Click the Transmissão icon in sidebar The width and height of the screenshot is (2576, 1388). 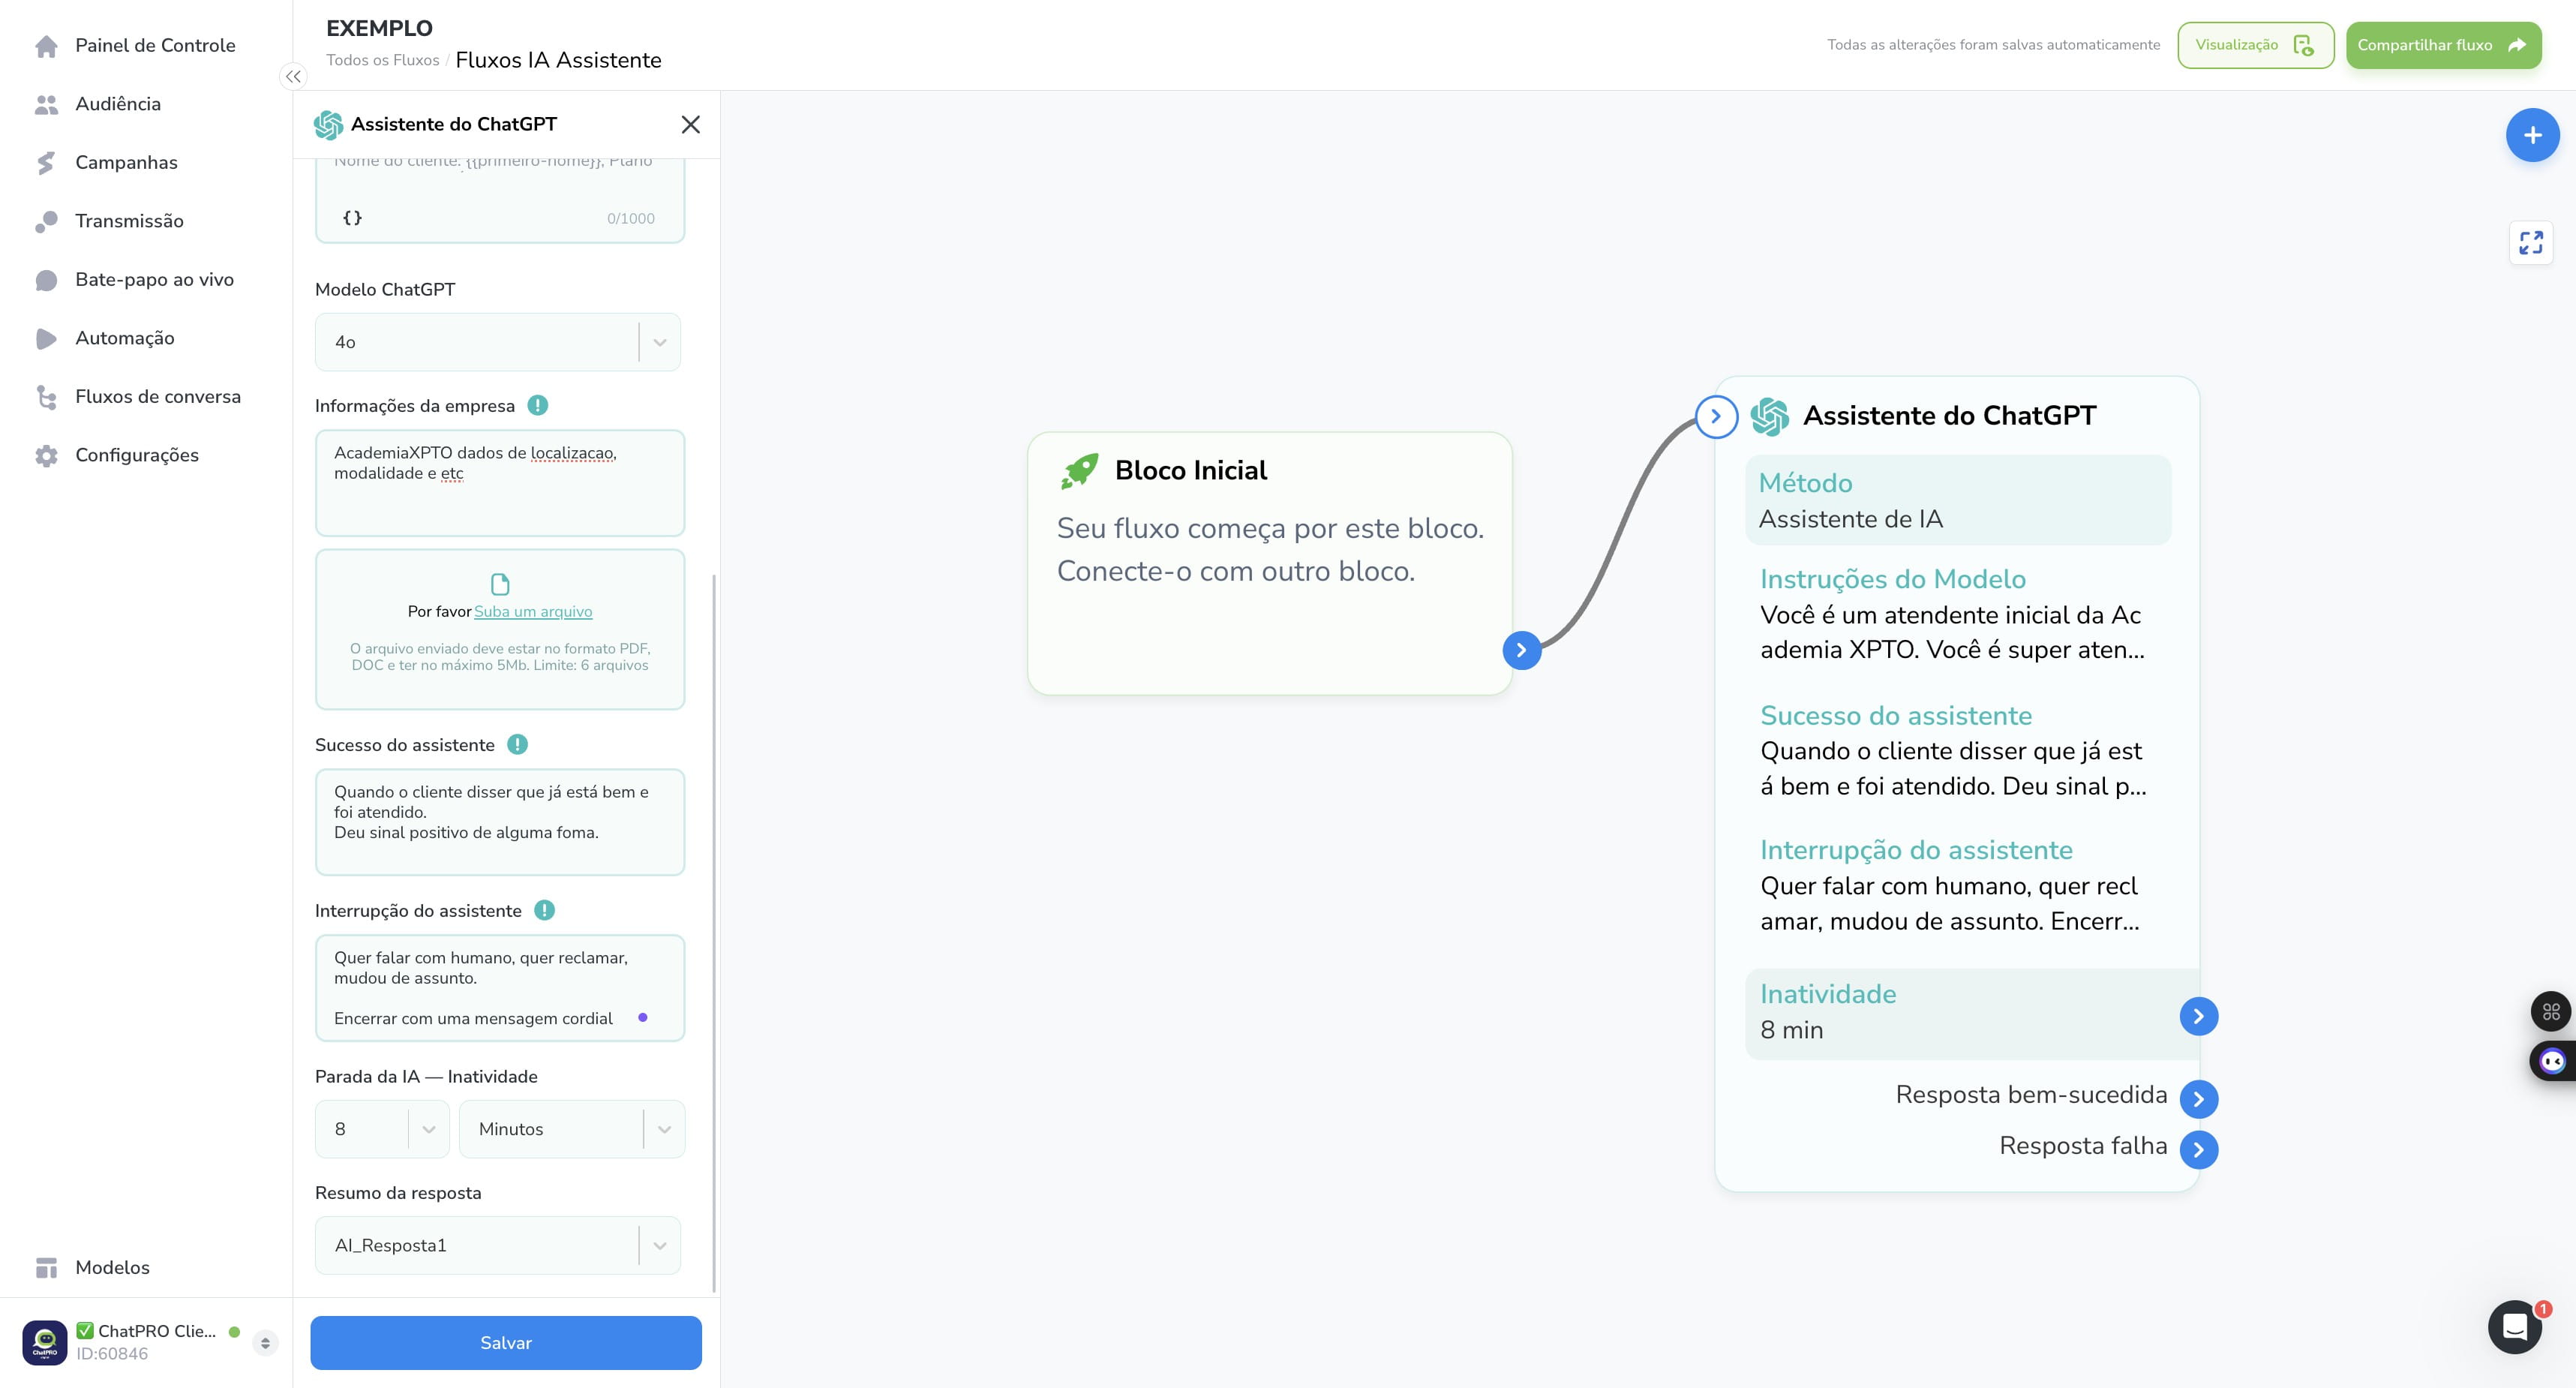tap(46, 221)
